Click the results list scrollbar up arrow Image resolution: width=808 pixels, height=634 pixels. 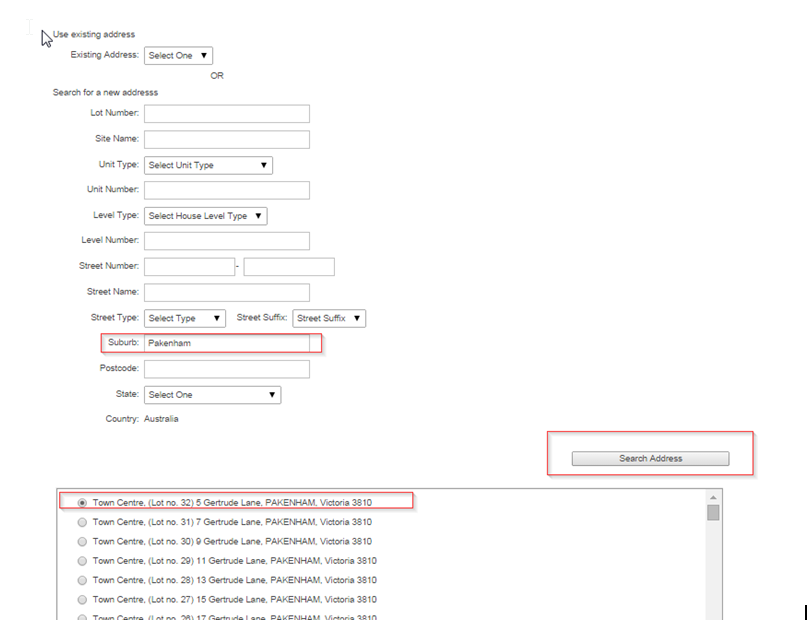click(x=713, y=497)
